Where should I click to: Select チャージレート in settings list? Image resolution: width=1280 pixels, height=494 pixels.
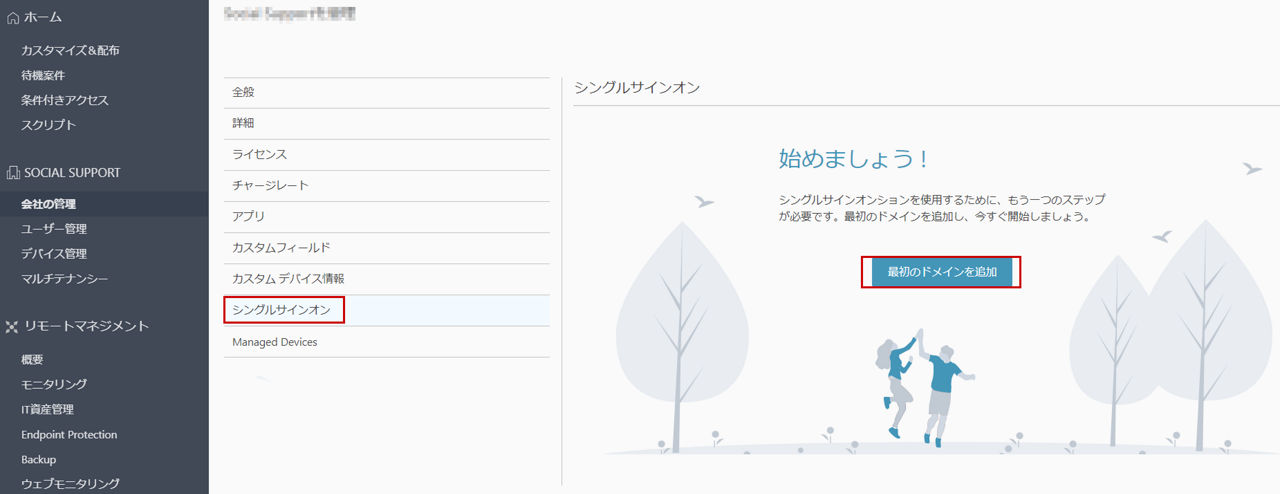coord(386,186)
